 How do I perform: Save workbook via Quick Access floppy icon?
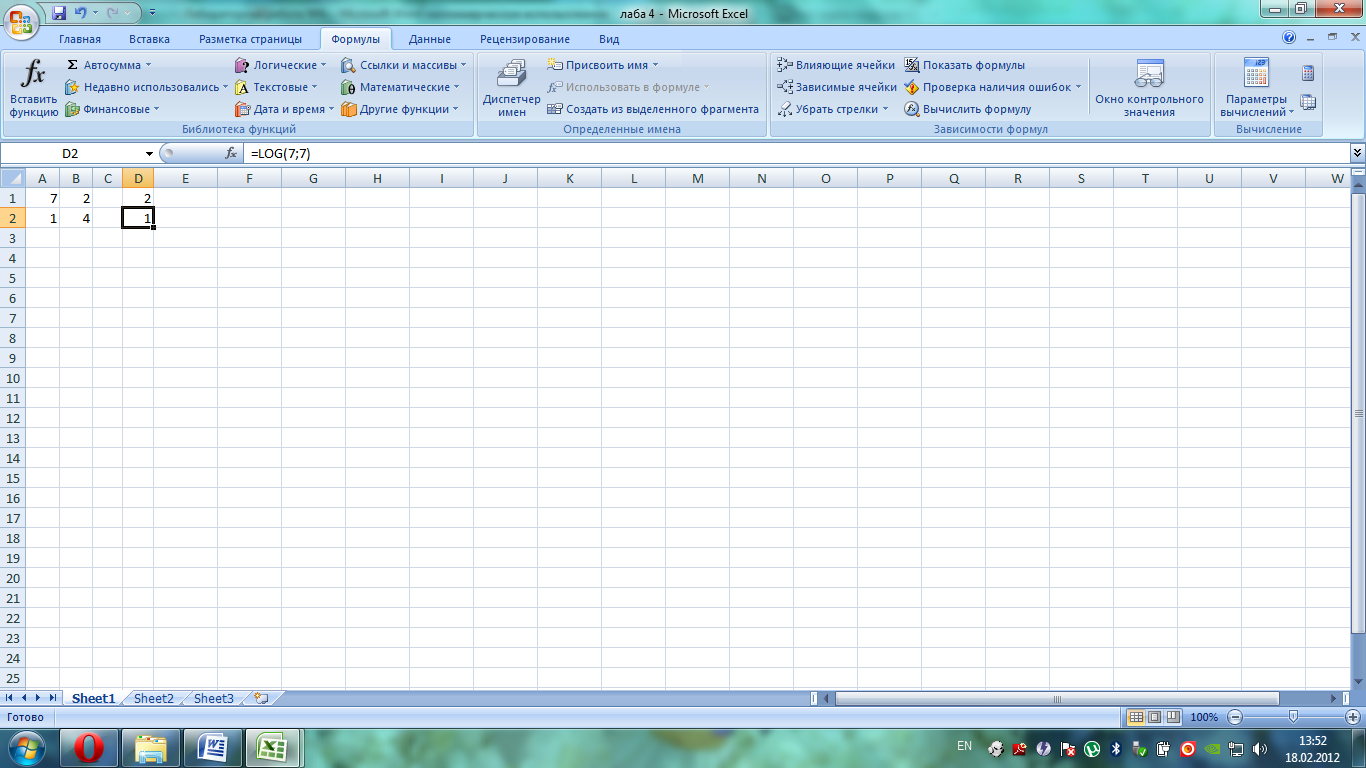(x=59, y=13)
